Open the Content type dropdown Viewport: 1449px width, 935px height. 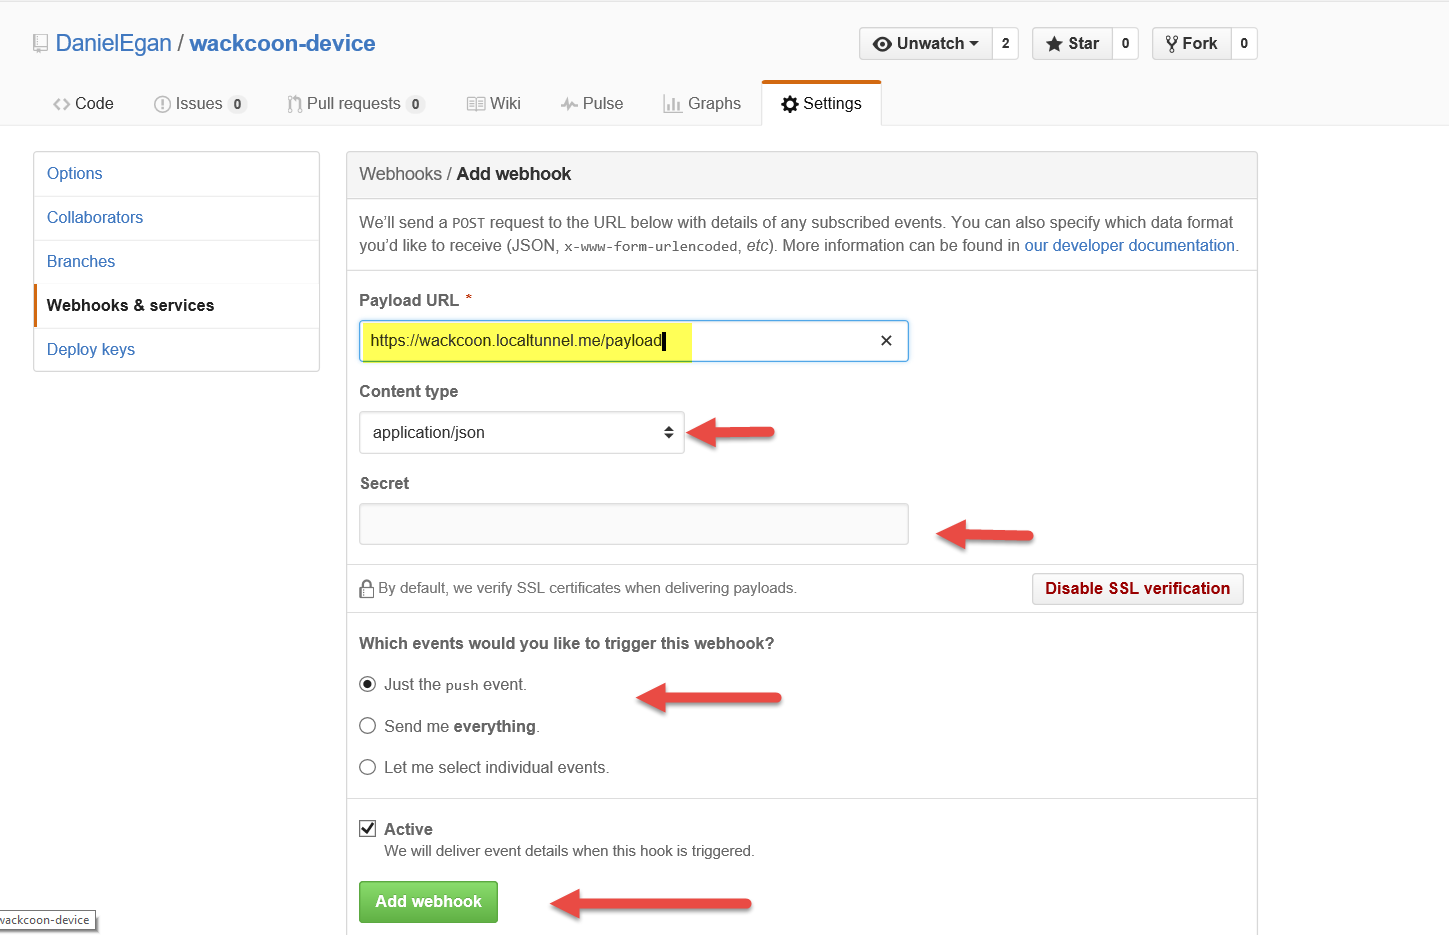coord(521,433)
